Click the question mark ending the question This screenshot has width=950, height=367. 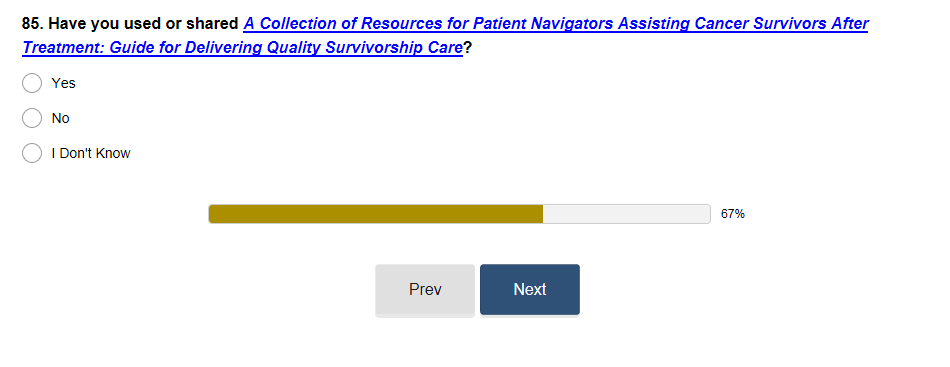point(467,48)
